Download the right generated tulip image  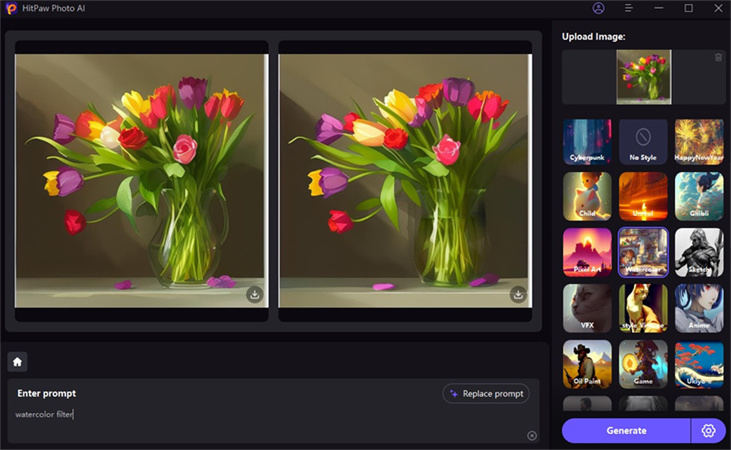pyautogui.click(x=518, y=294)
